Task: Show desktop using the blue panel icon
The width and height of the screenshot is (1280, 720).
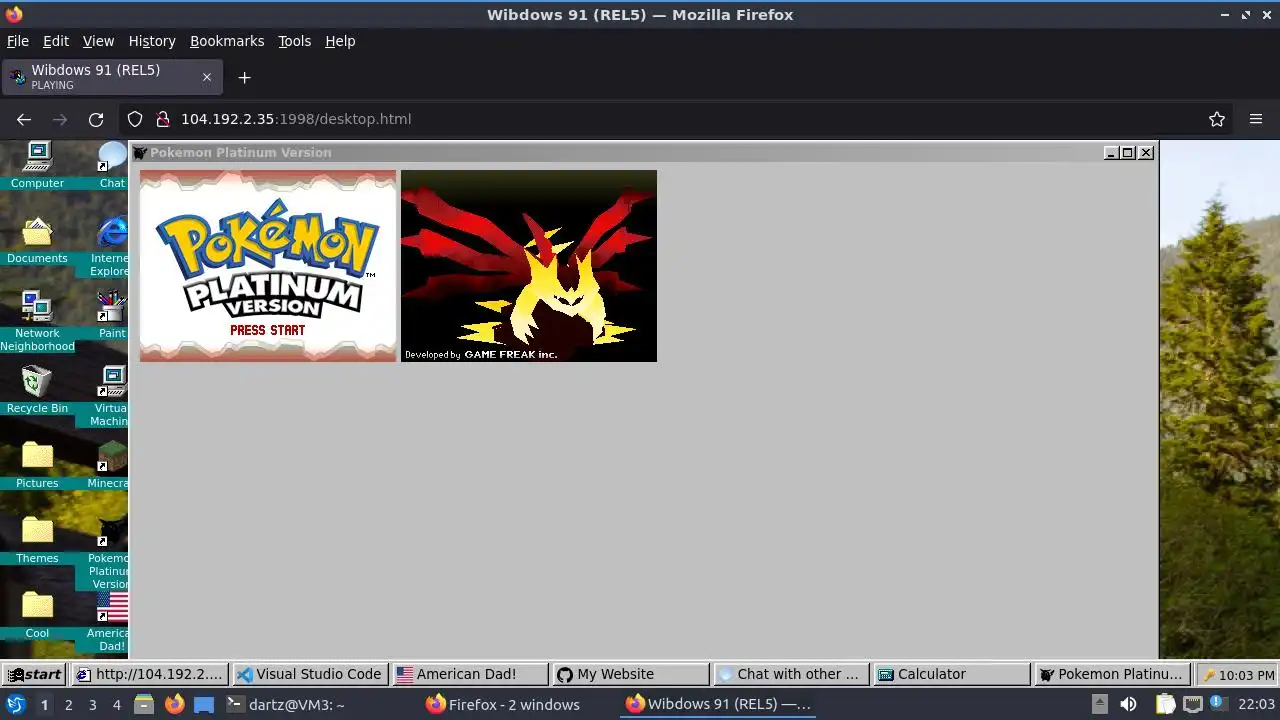Action: (204, 704)
